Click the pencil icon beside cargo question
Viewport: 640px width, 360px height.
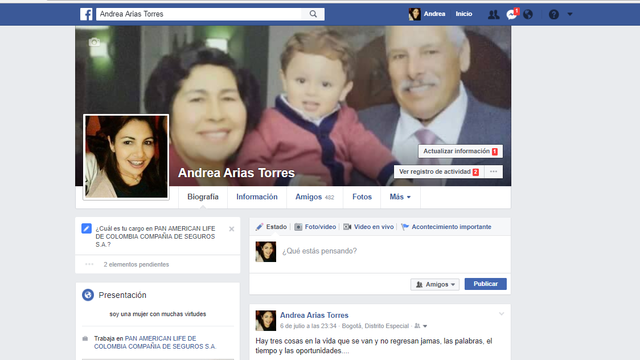[86, 229]
